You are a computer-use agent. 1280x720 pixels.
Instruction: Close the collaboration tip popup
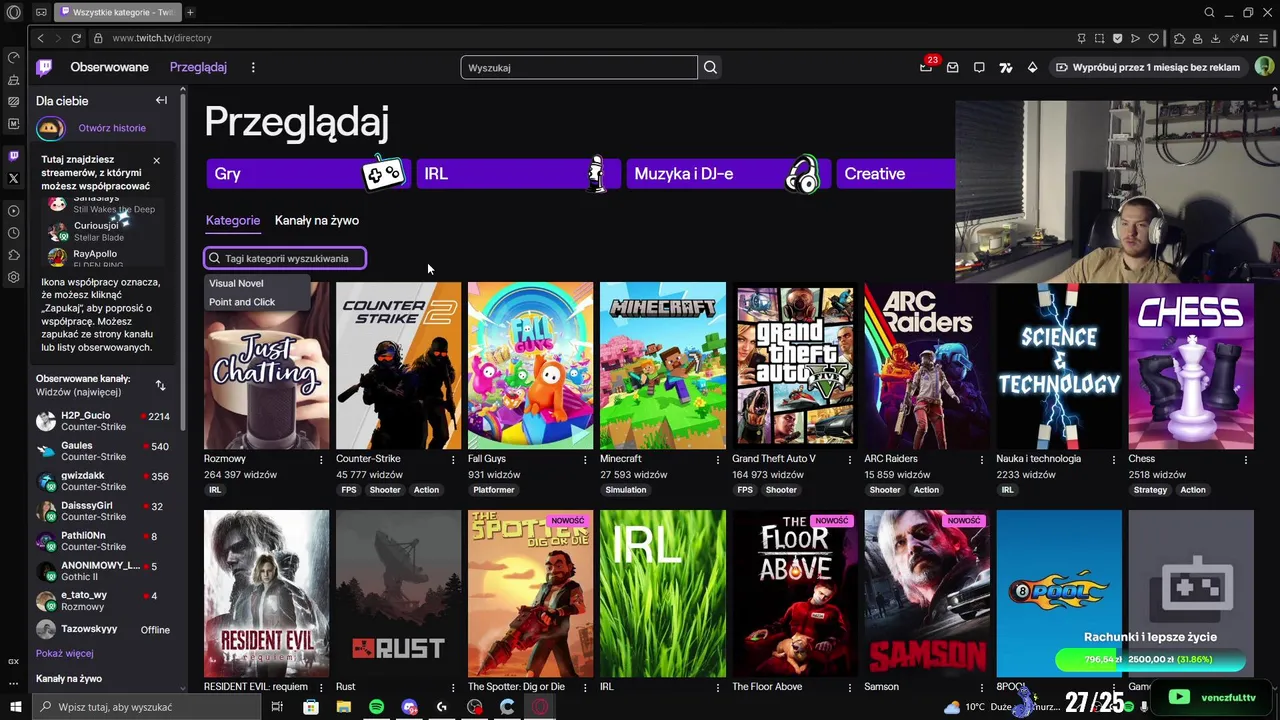pos(156,160)
